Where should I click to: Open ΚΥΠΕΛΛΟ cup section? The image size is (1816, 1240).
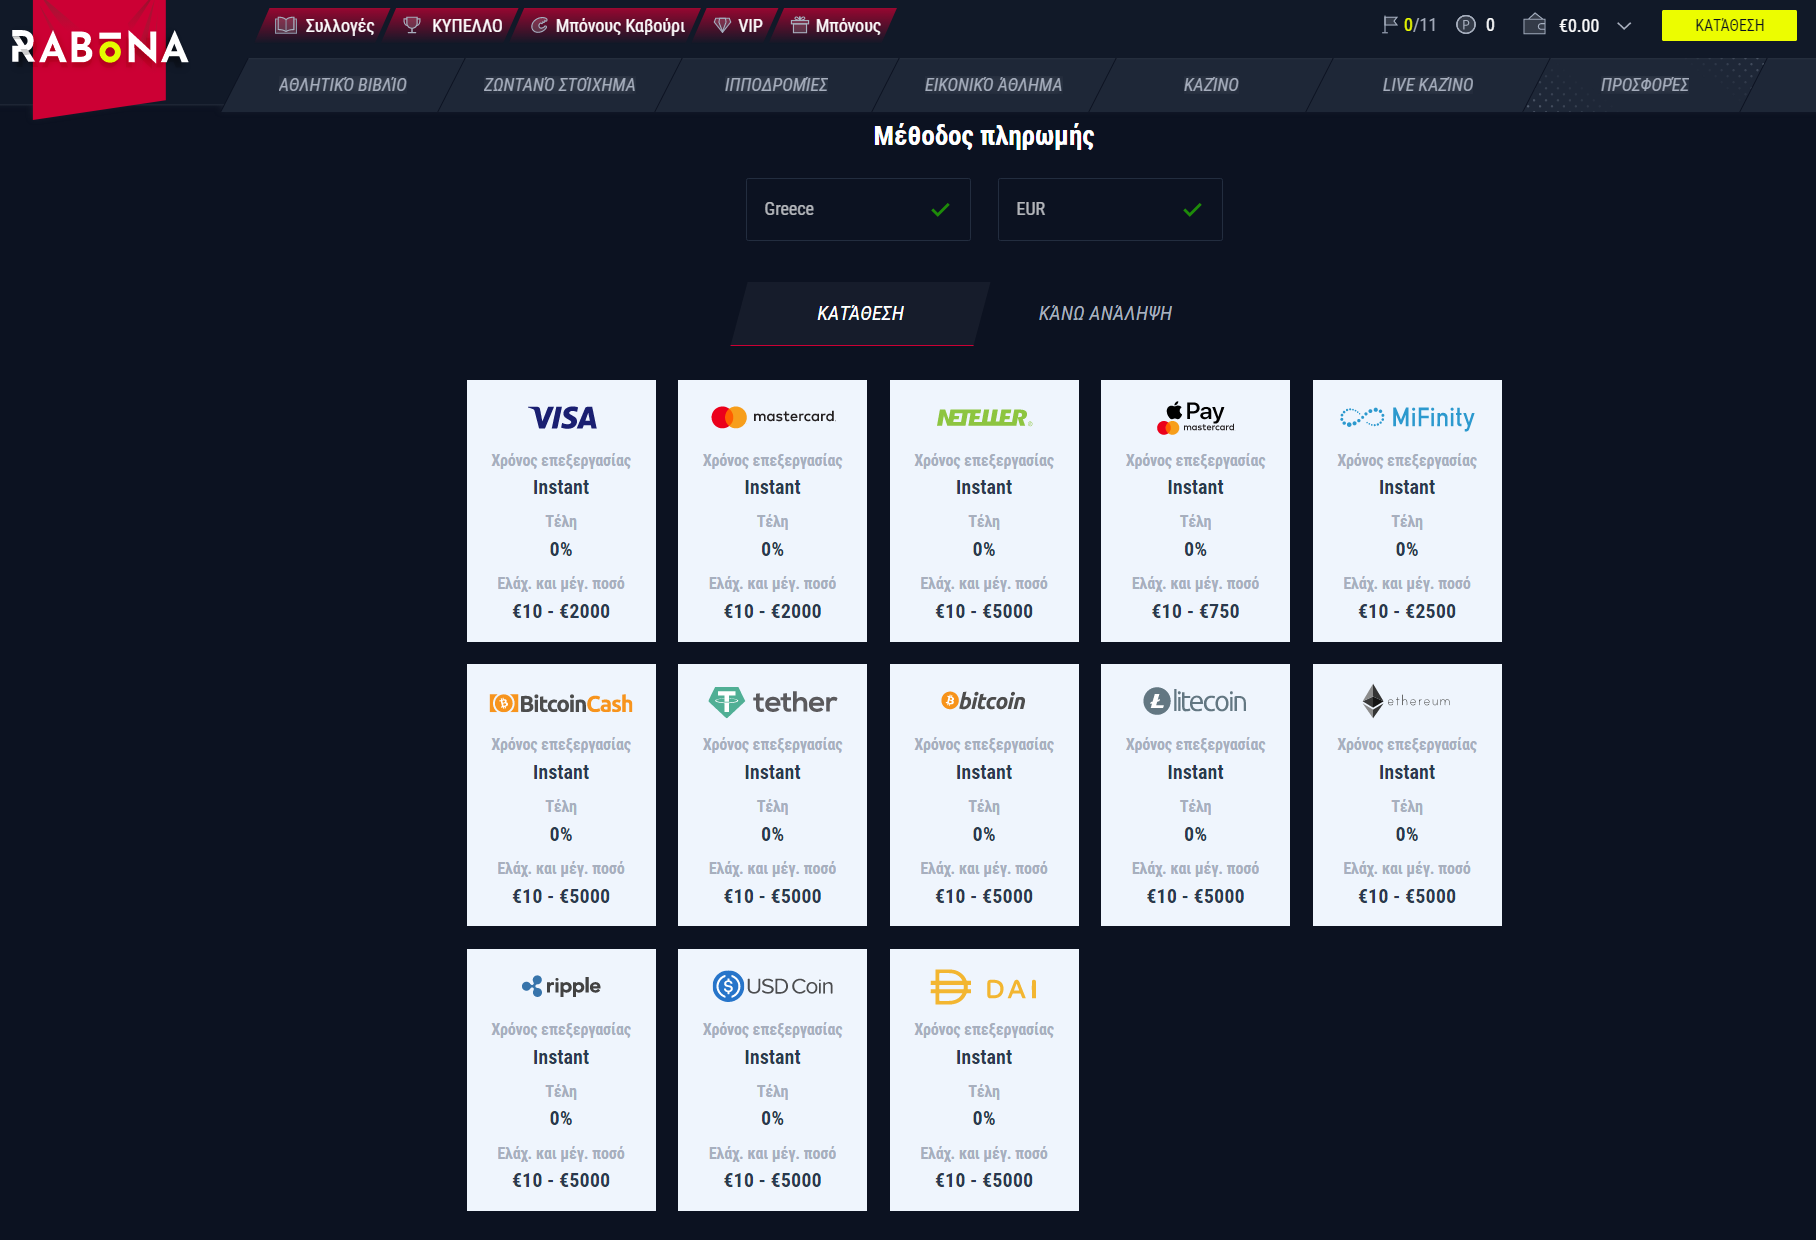452,25
